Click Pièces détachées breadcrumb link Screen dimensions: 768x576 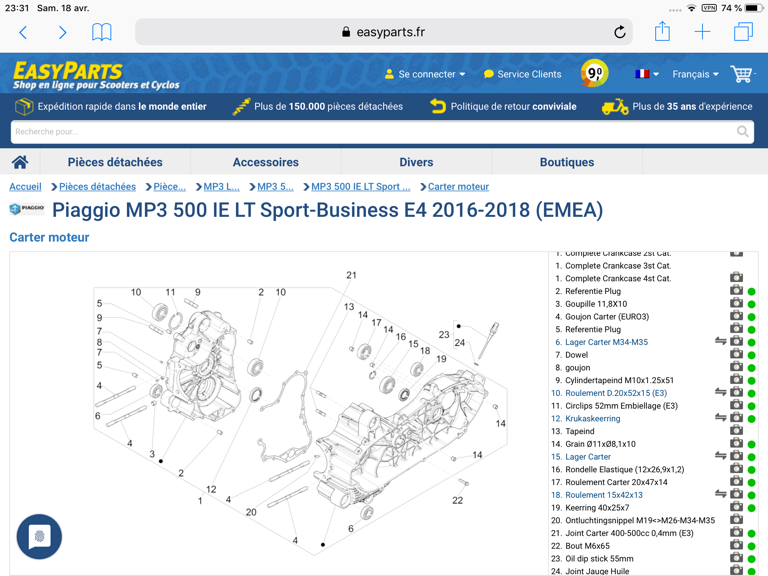(97, 187)
